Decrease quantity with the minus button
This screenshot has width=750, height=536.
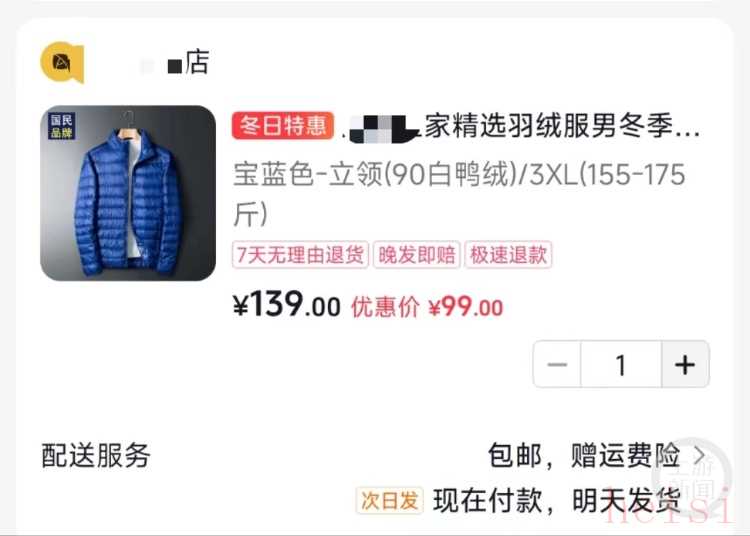pos(557,365)
